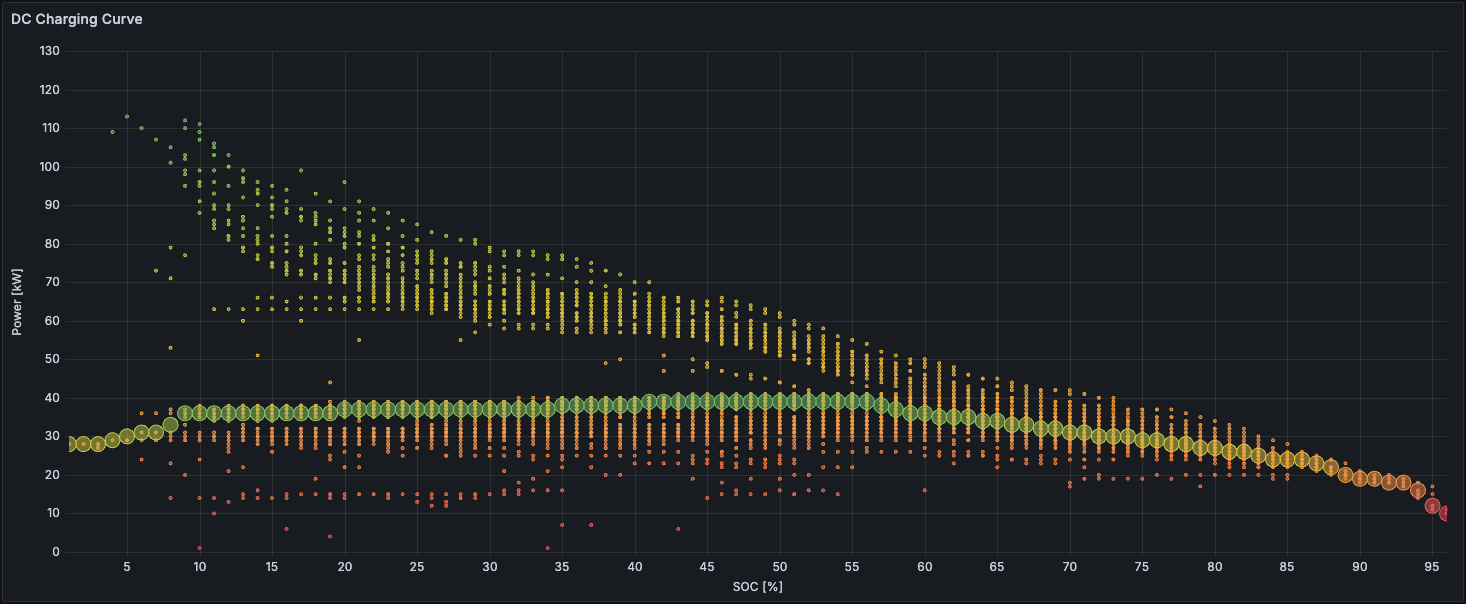The width and height of the screenshot is (1466, 604).
Task: Click the leftmost large yellow bubble near 28 kW
Action: coord(70,443)
